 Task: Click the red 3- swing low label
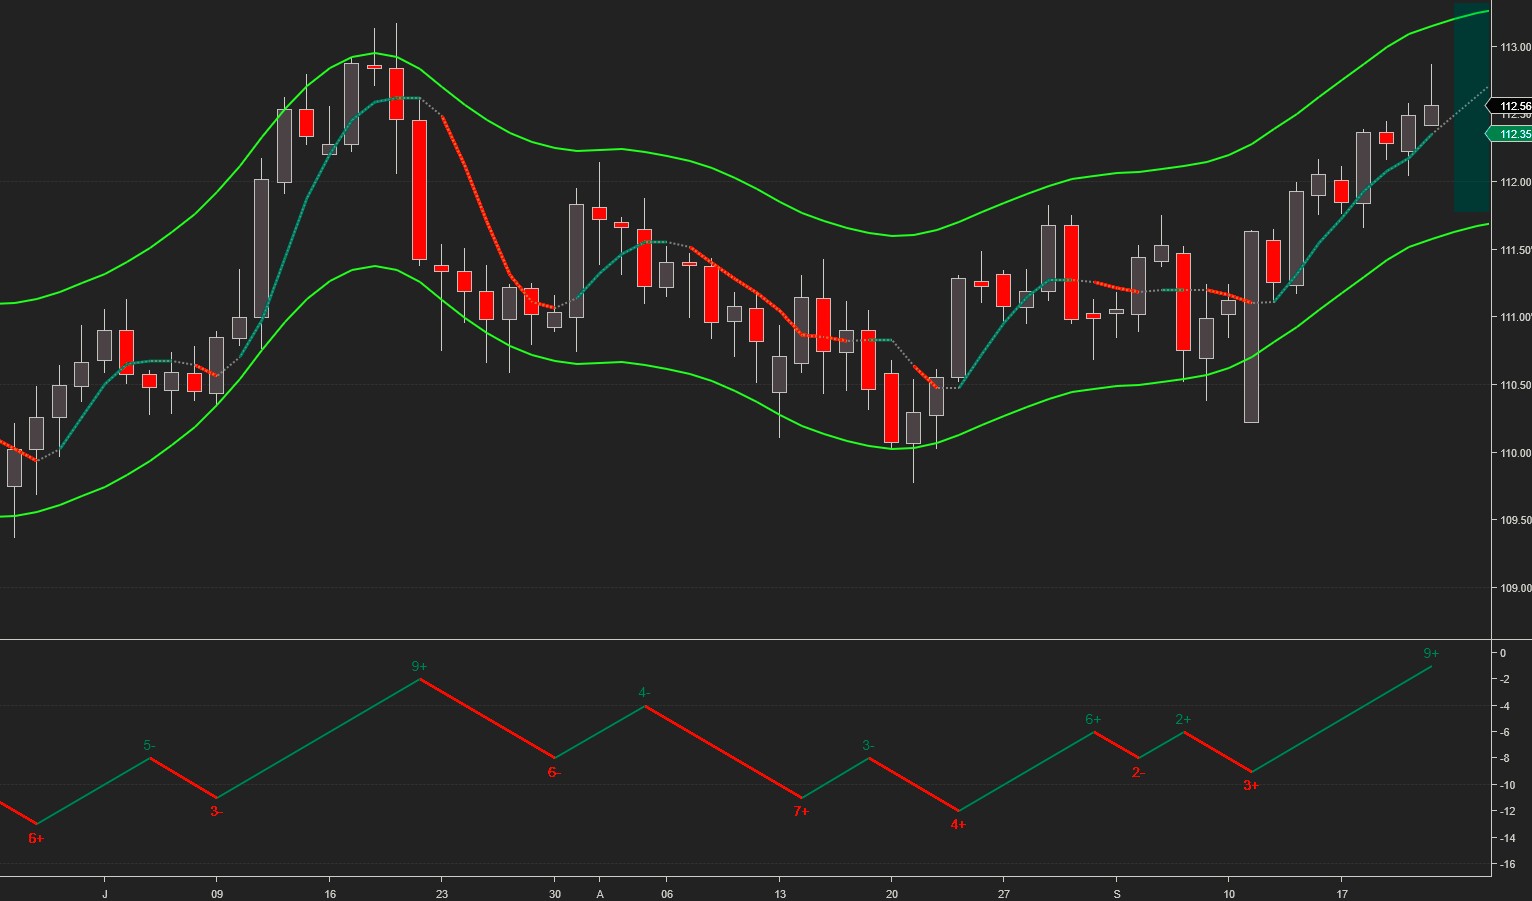click(216, 811)
